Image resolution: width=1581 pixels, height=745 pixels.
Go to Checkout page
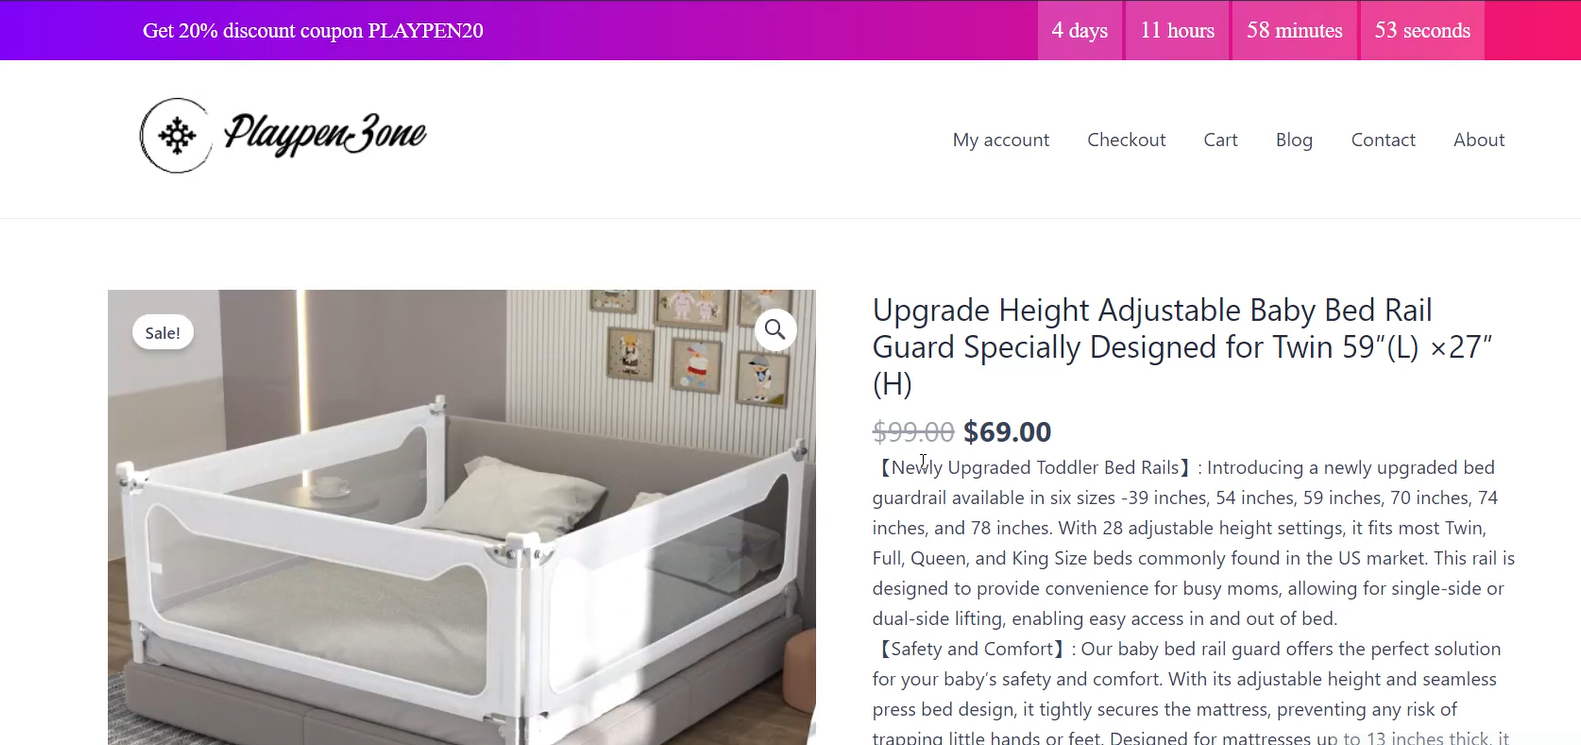pyautogui.click(x=1126, y=140)
